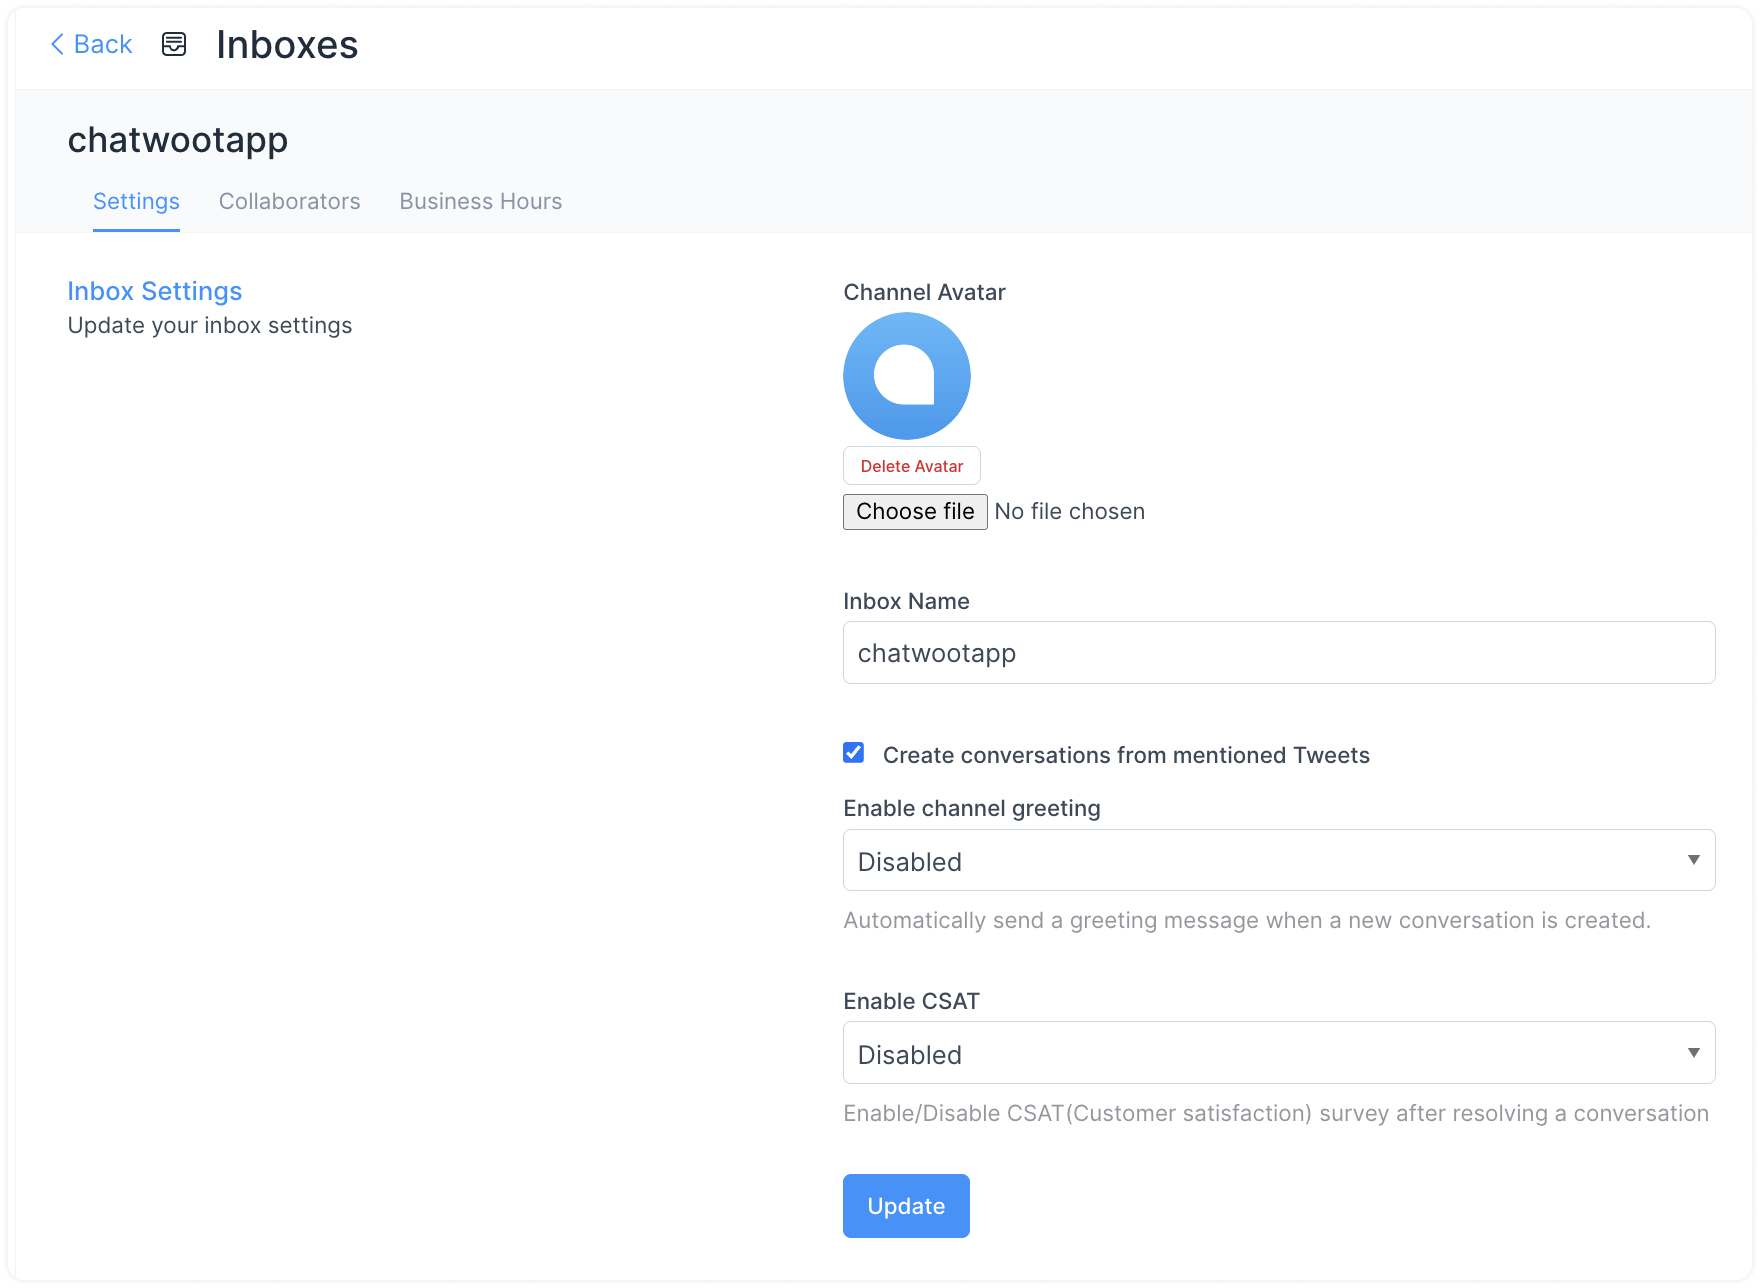This screenshot has height=1288, width=1760.
Task: Click the Update button
Action: point(906,1206)
